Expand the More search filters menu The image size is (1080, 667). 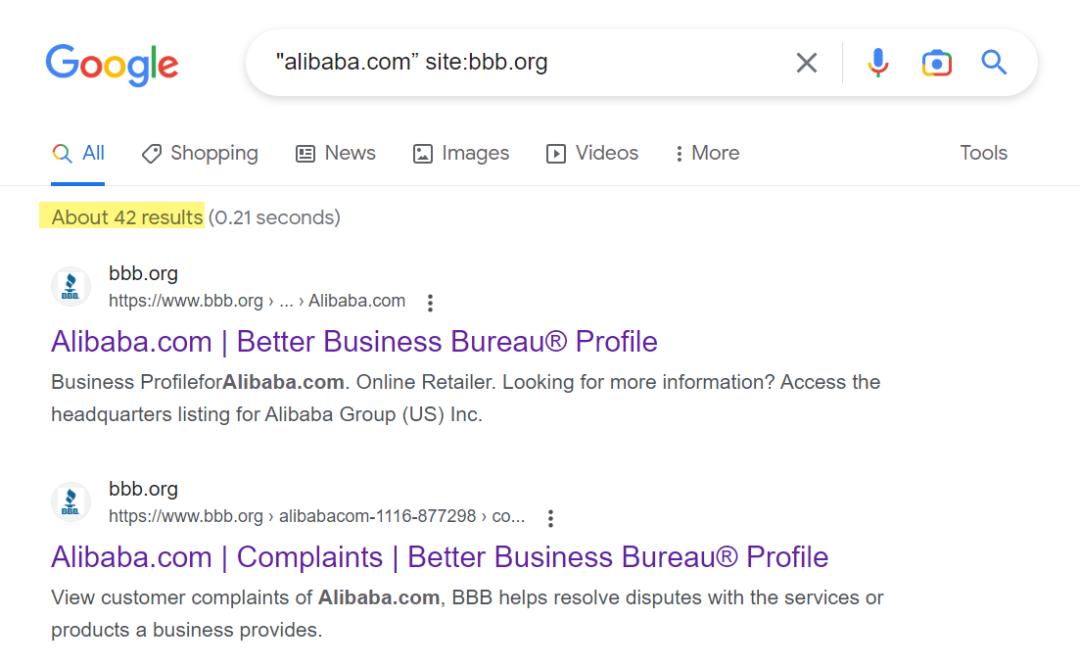[x=707, y=153]
